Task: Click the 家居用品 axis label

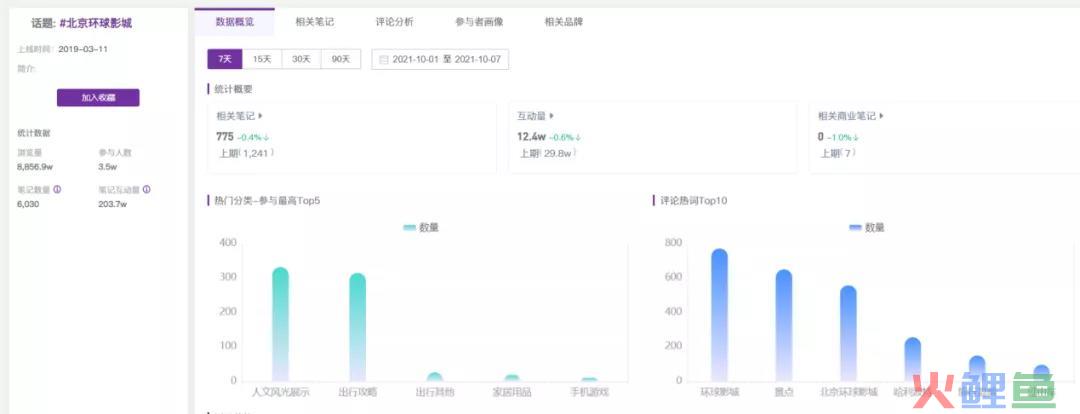Action: coord(512,392)
